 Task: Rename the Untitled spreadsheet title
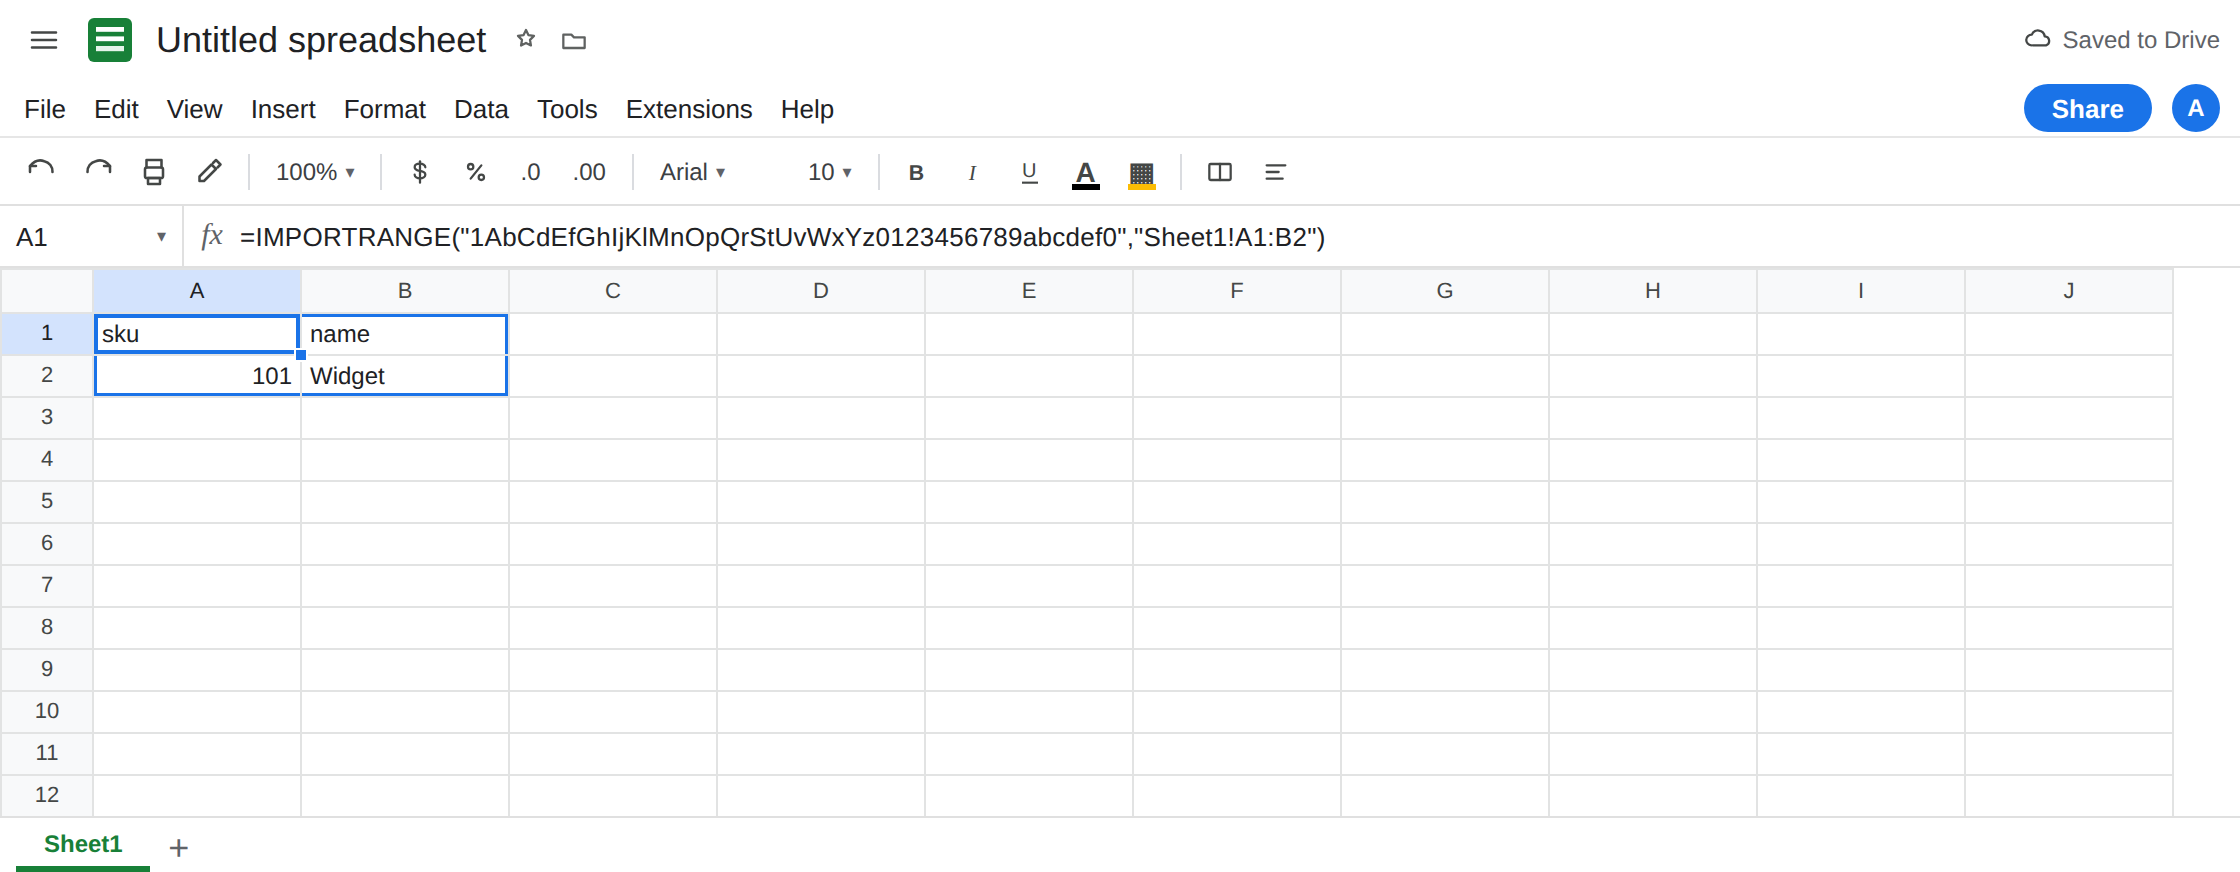321,40
